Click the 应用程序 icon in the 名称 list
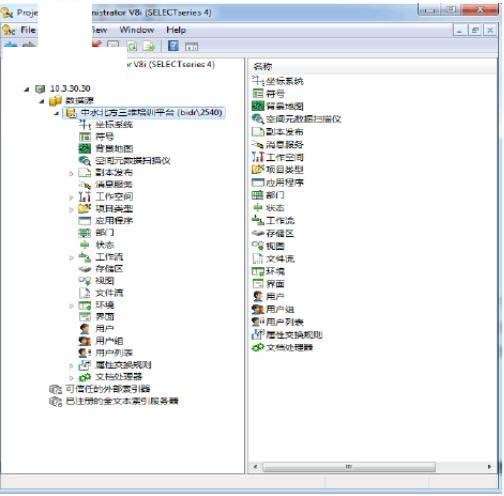Viewport: 504px width, 496px height. 258,182
